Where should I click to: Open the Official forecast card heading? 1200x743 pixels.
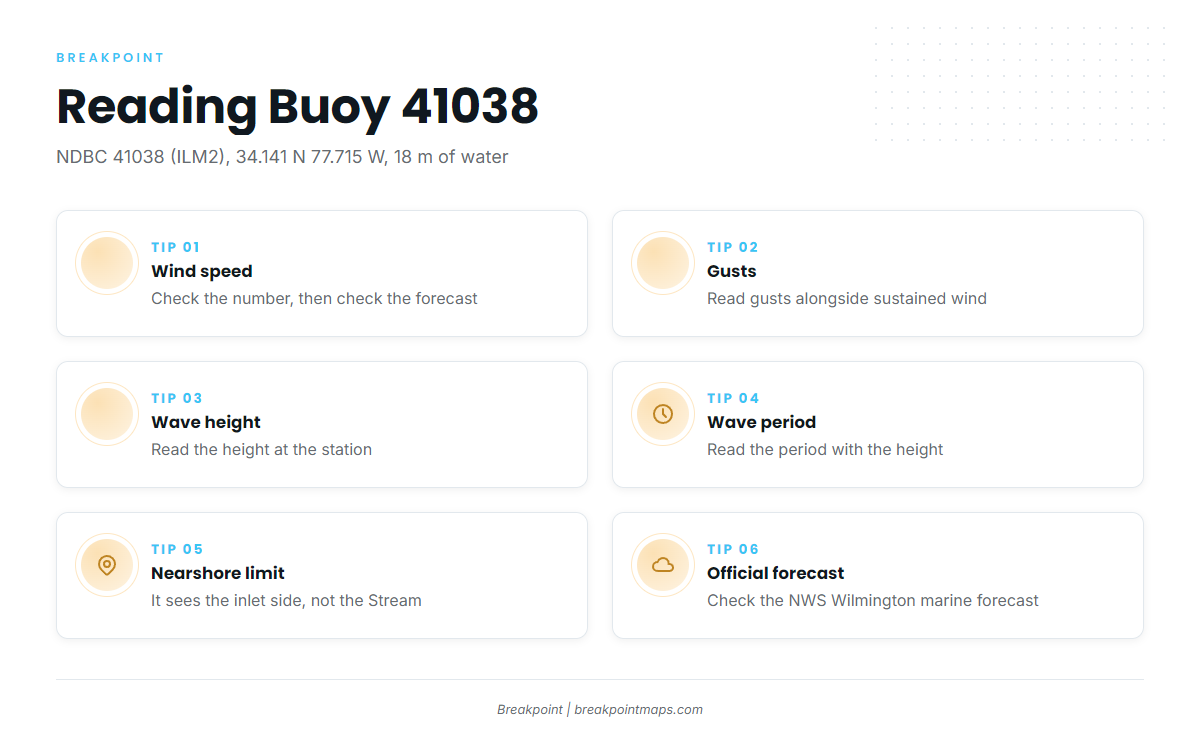[776, 573]
